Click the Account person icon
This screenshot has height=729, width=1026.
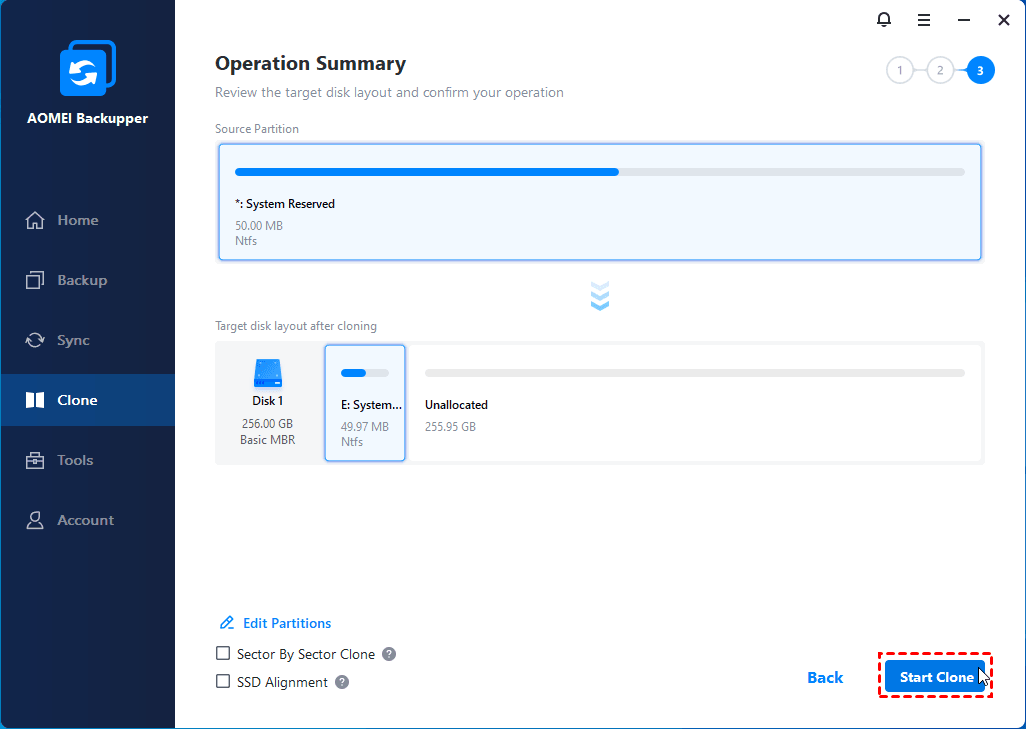35,520
